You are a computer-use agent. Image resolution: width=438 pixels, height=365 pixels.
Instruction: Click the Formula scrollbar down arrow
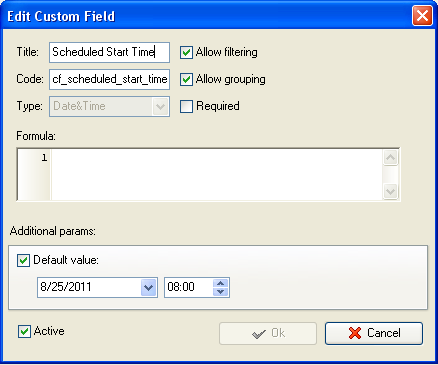tap(390, 191)
